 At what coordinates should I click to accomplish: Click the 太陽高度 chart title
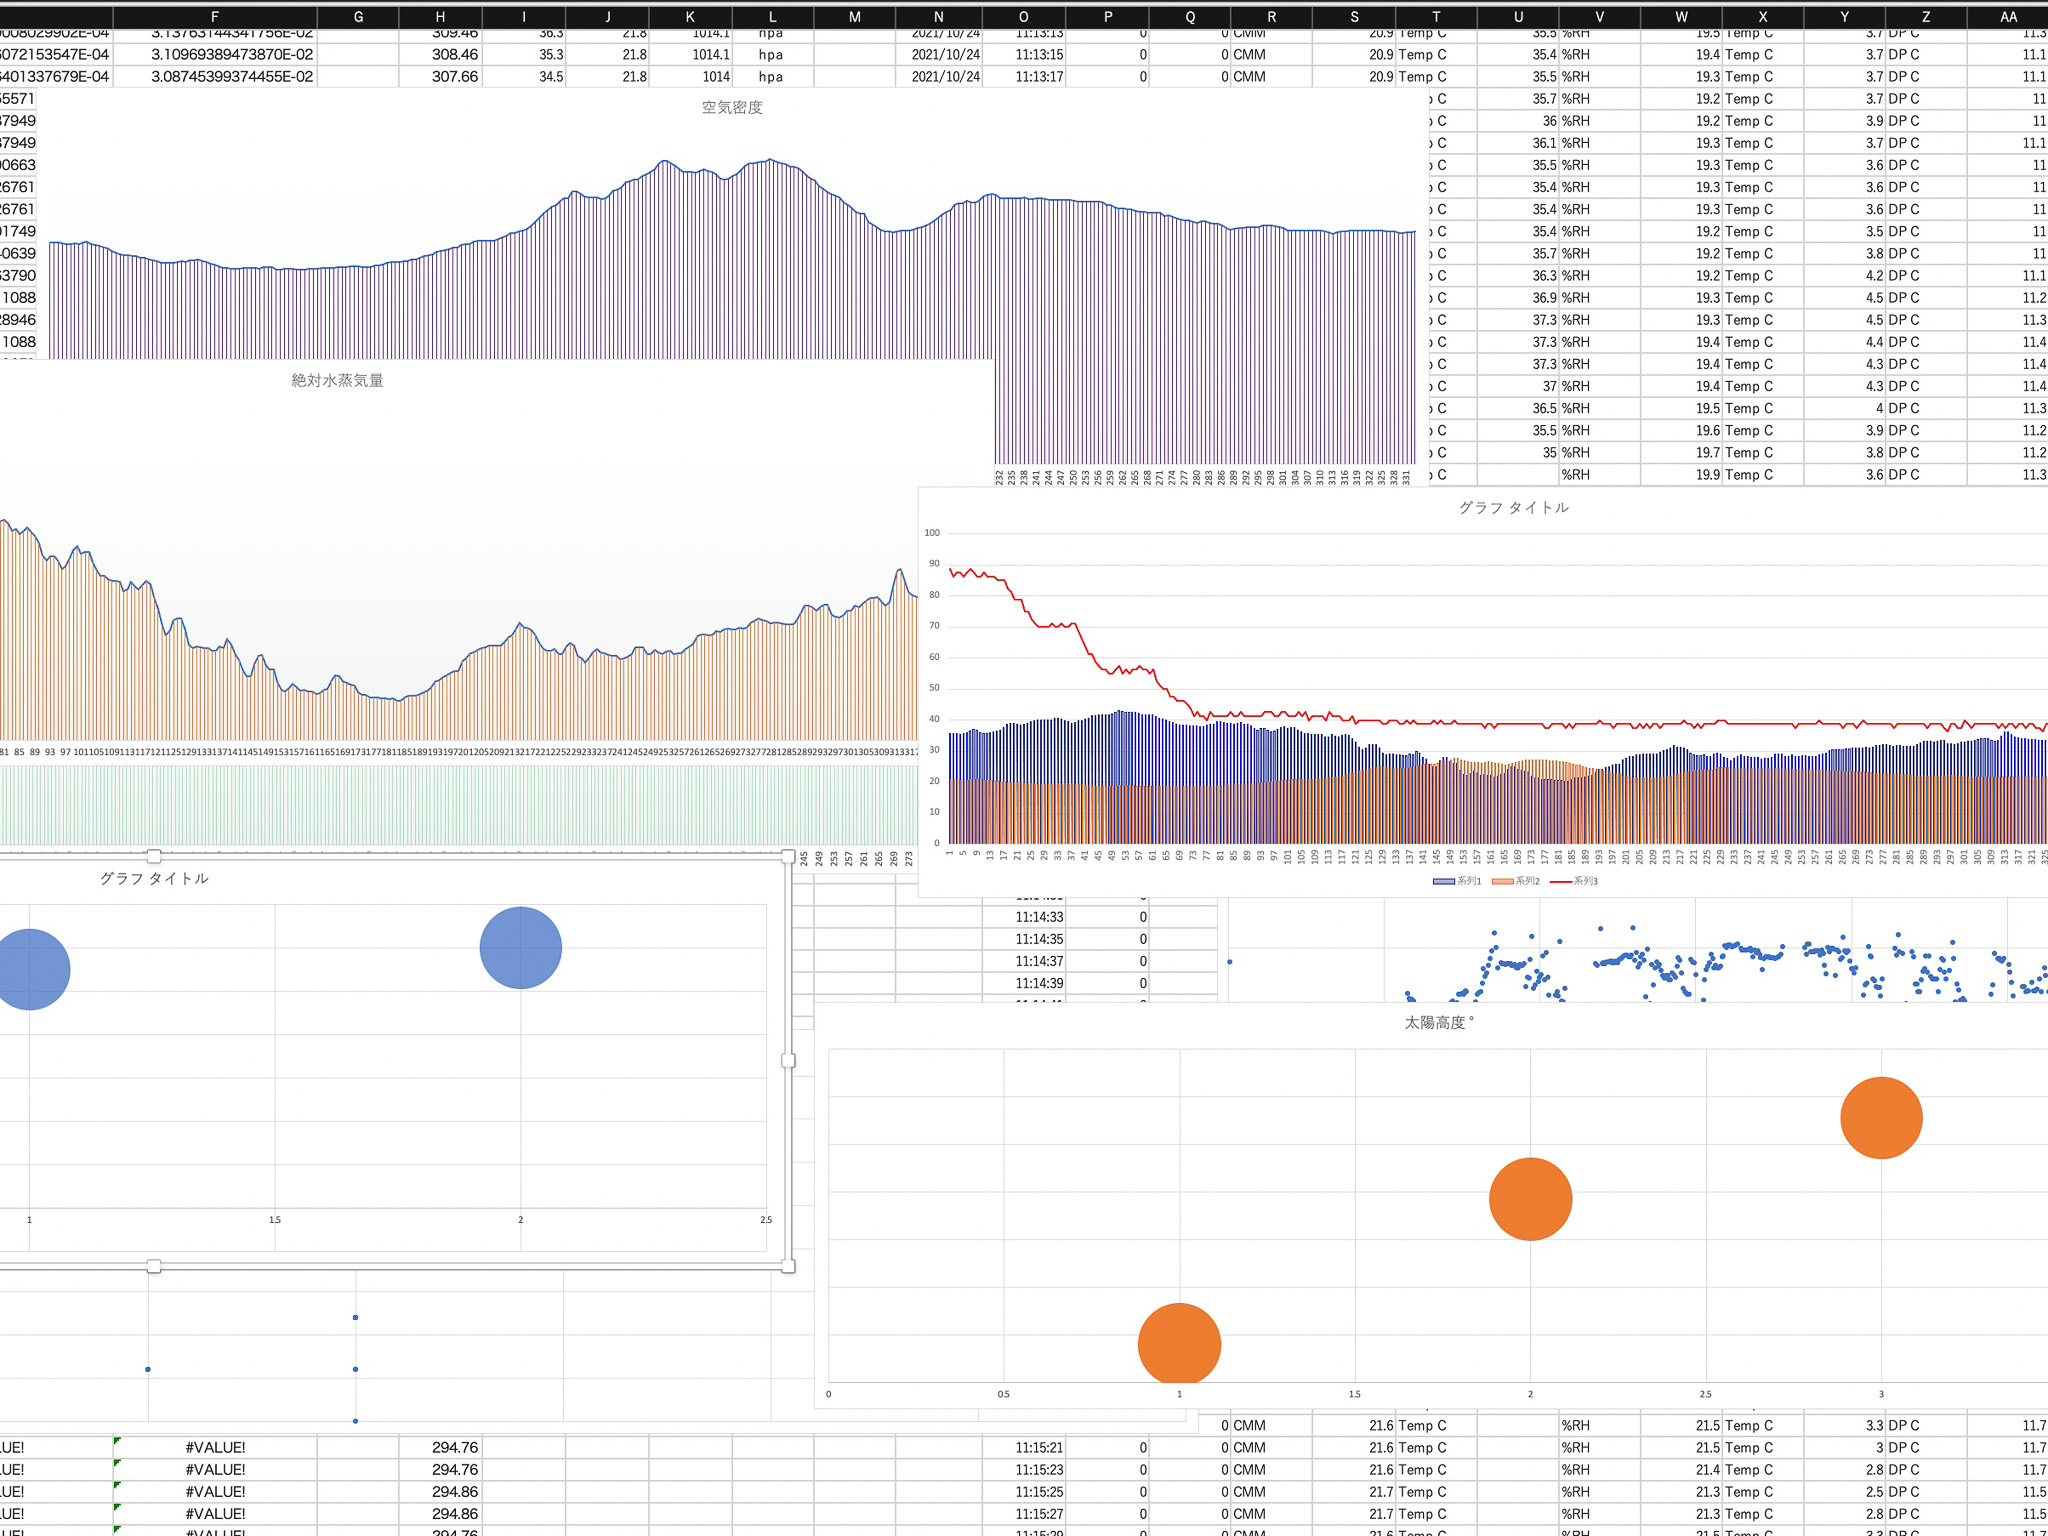pos(1438,1022)
